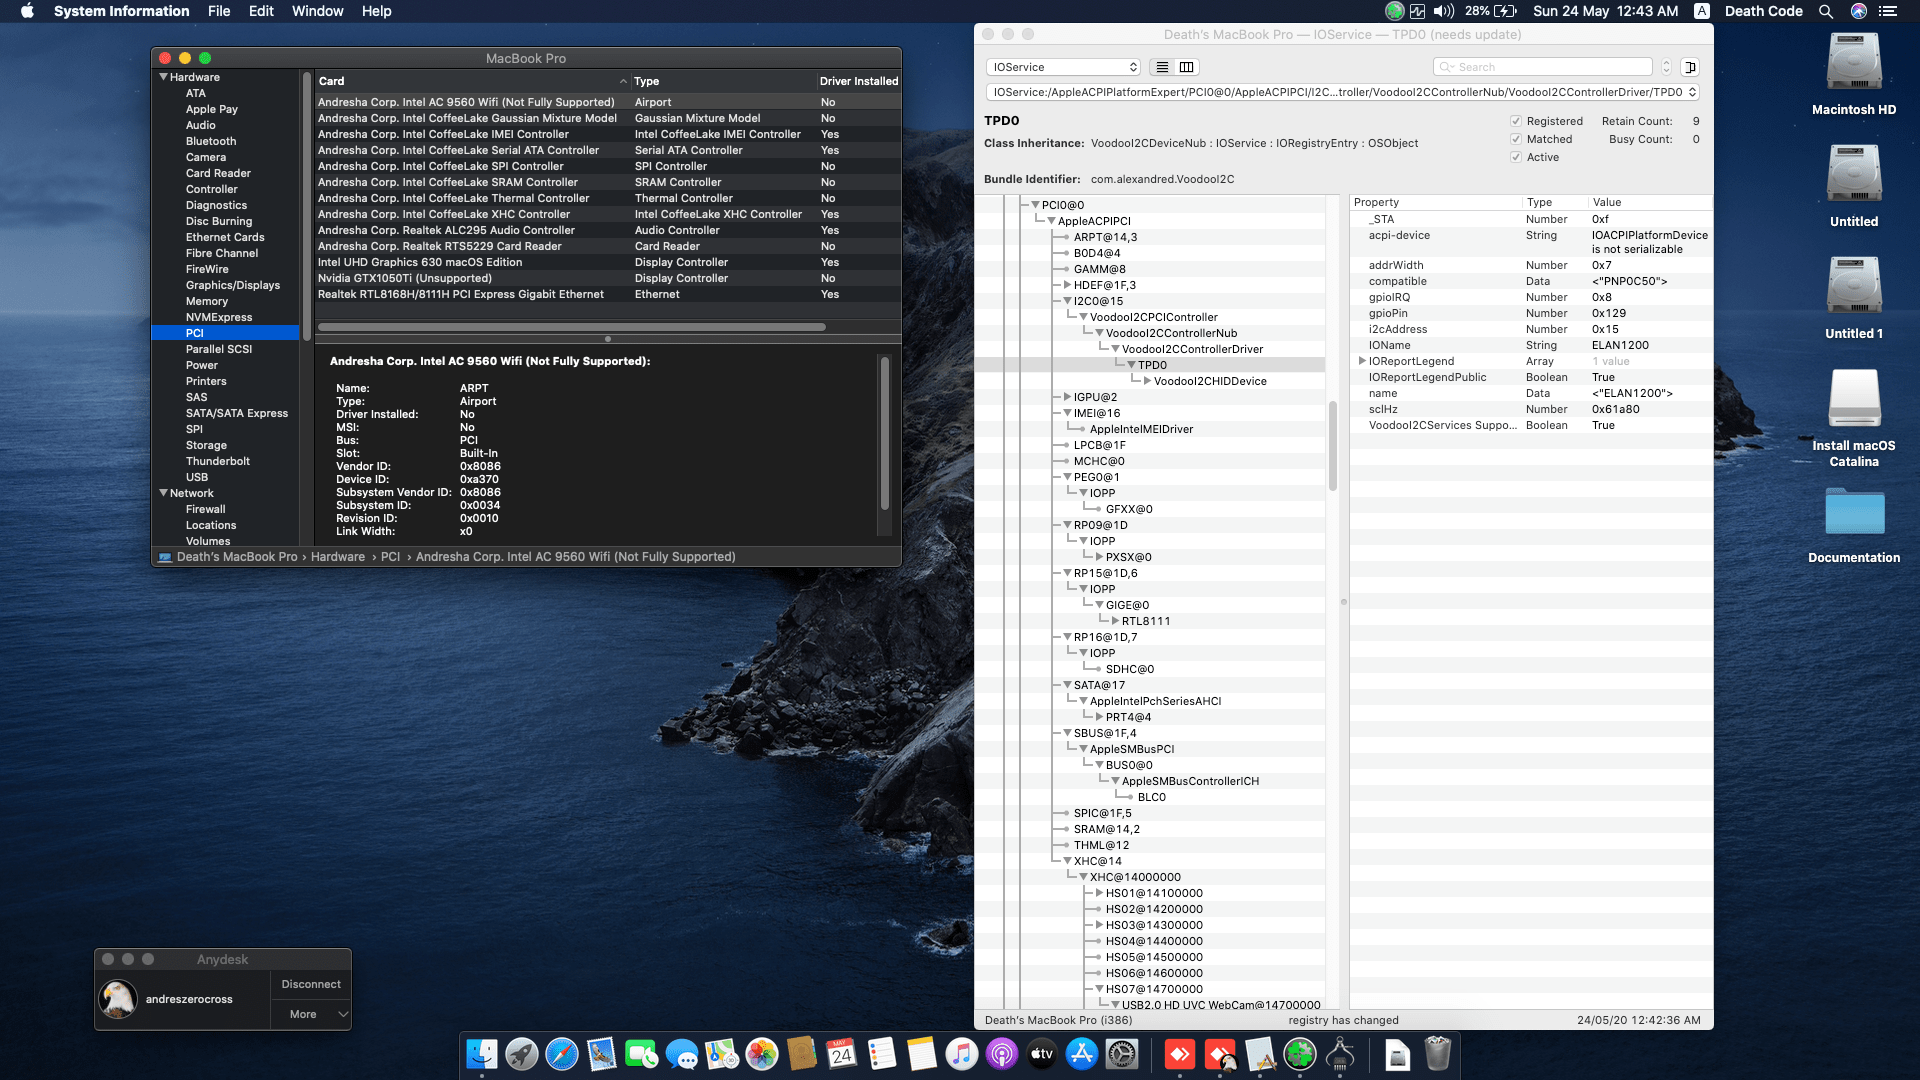Open the Window menu
Screen dimensions: 1920x1080
coord(317,11)
